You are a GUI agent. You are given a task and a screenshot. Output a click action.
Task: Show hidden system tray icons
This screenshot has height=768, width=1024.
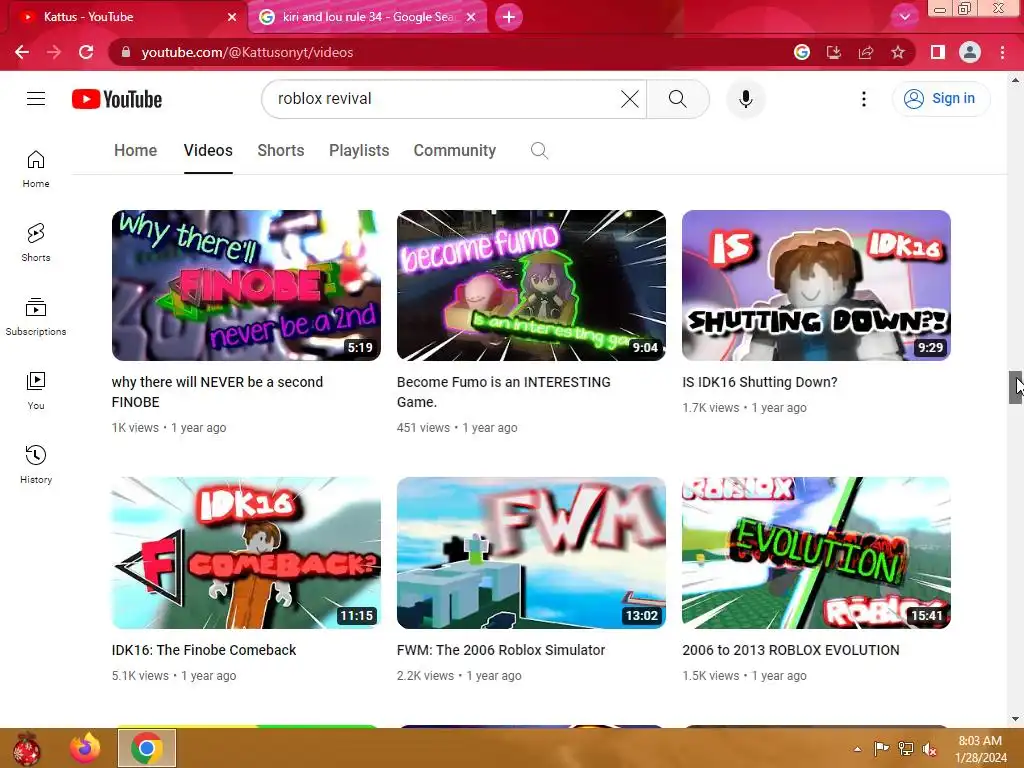tap(857, 749)
